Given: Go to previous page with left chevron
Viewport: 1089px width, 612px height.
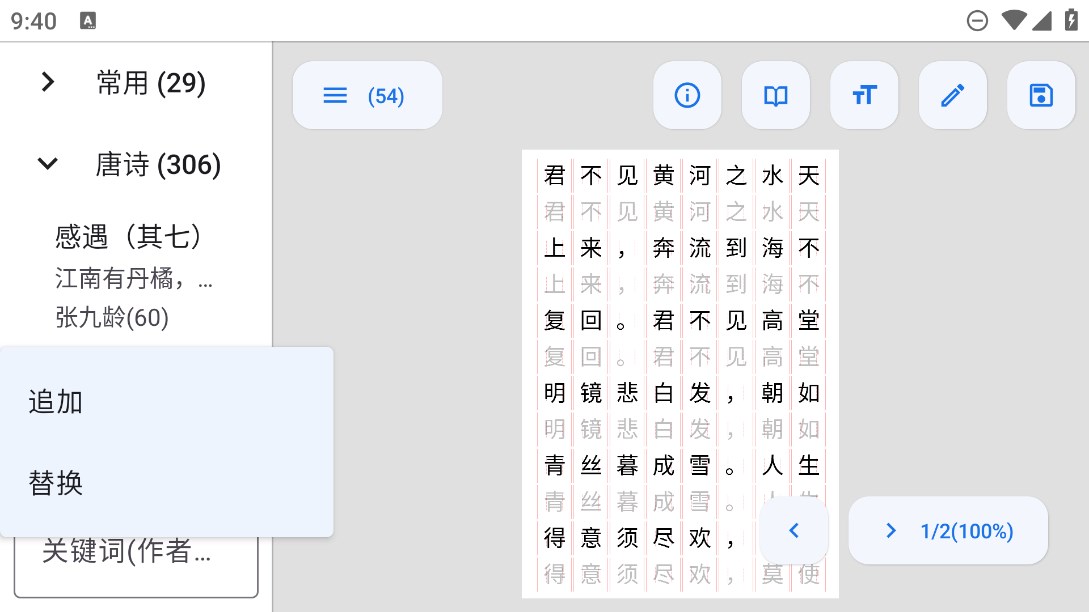Looking at the screenshot, I should pos(794,531).
